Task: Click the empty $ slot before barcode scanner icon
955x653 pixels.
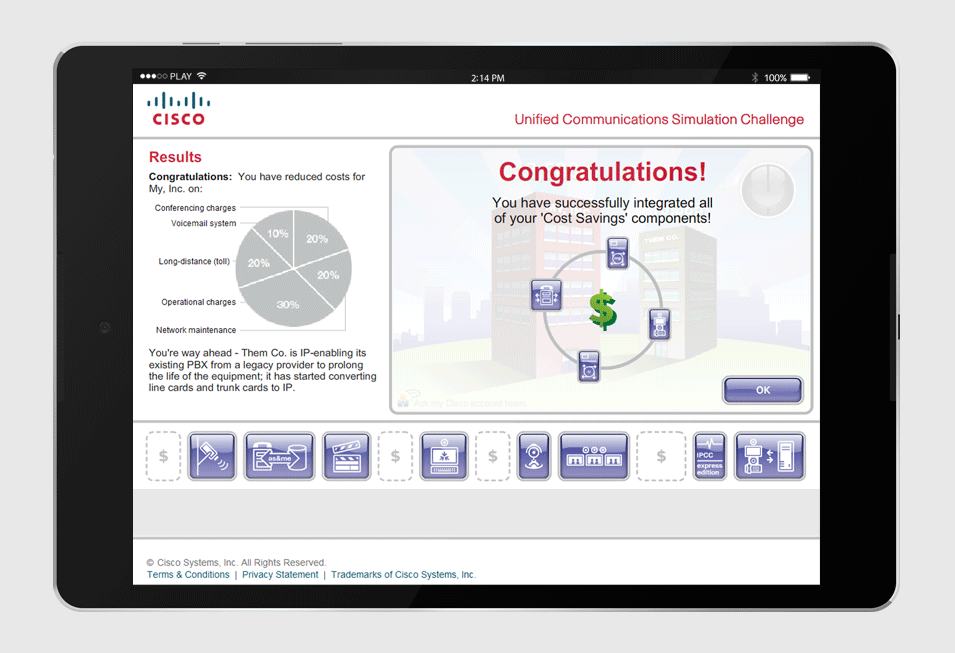Action: 163,456
